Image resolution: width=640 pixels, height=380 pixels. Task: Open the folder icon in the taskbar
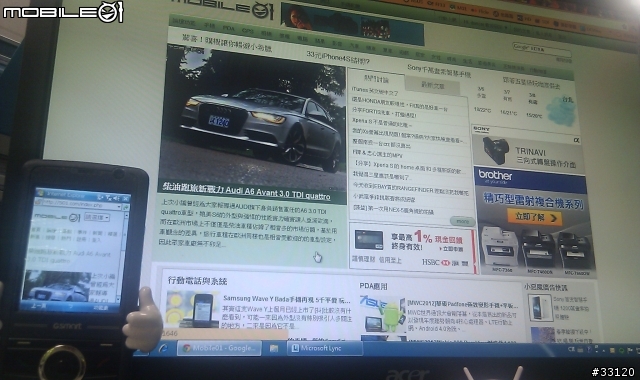pos(274,348)
